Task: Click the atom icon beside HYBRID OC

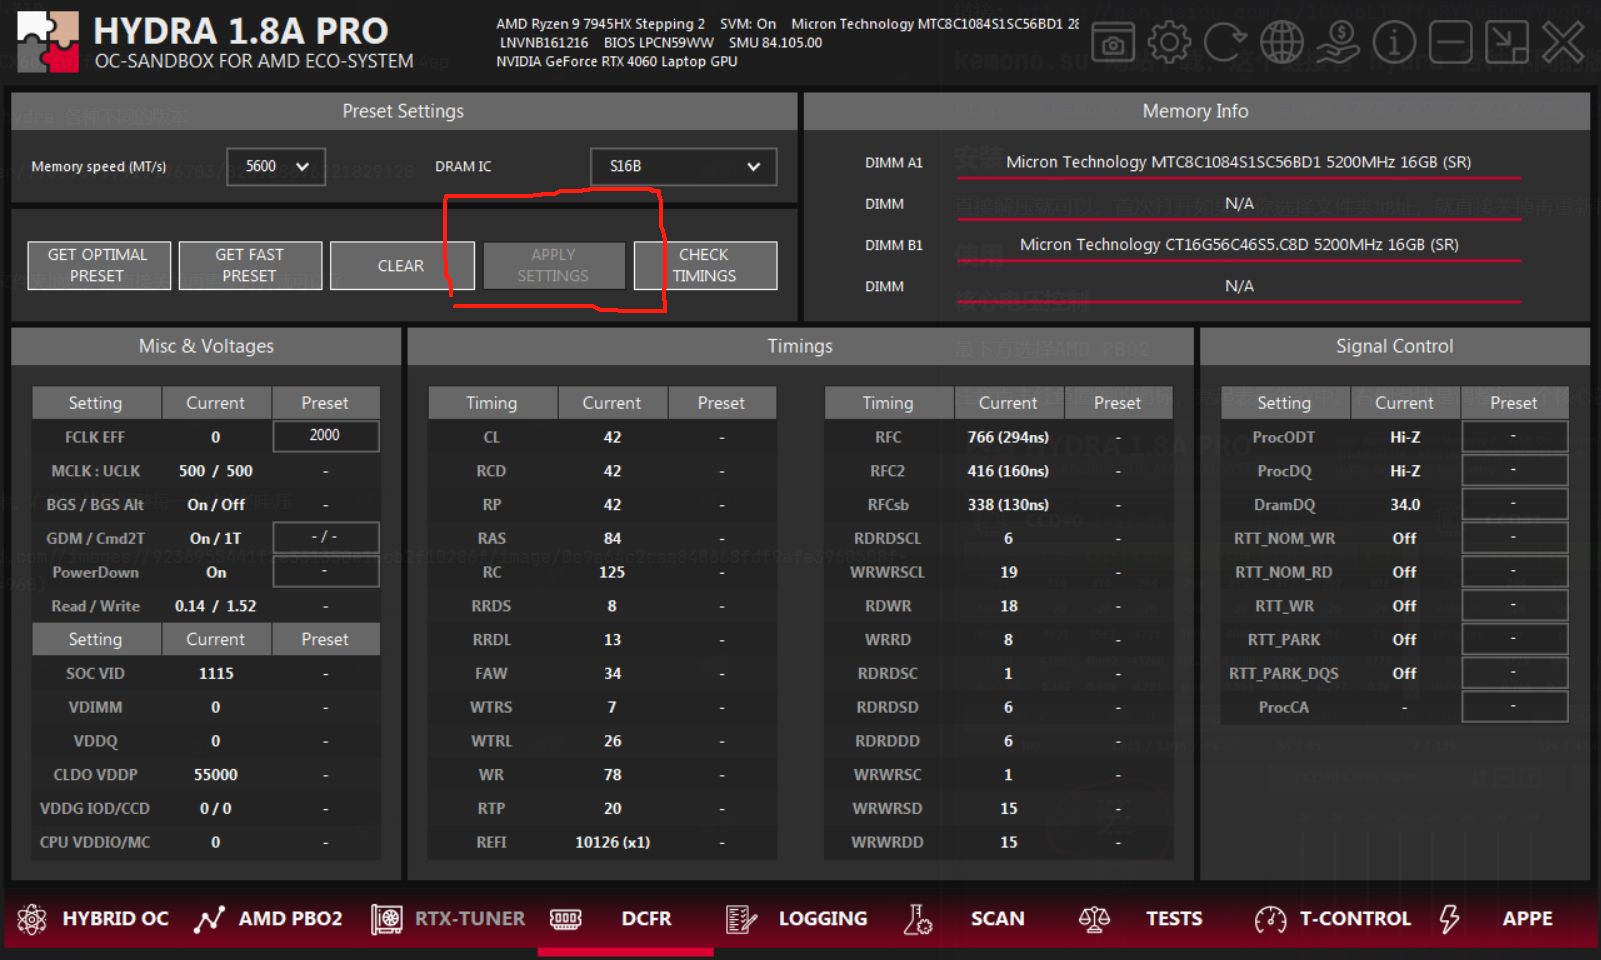Action: click(32, 919)
